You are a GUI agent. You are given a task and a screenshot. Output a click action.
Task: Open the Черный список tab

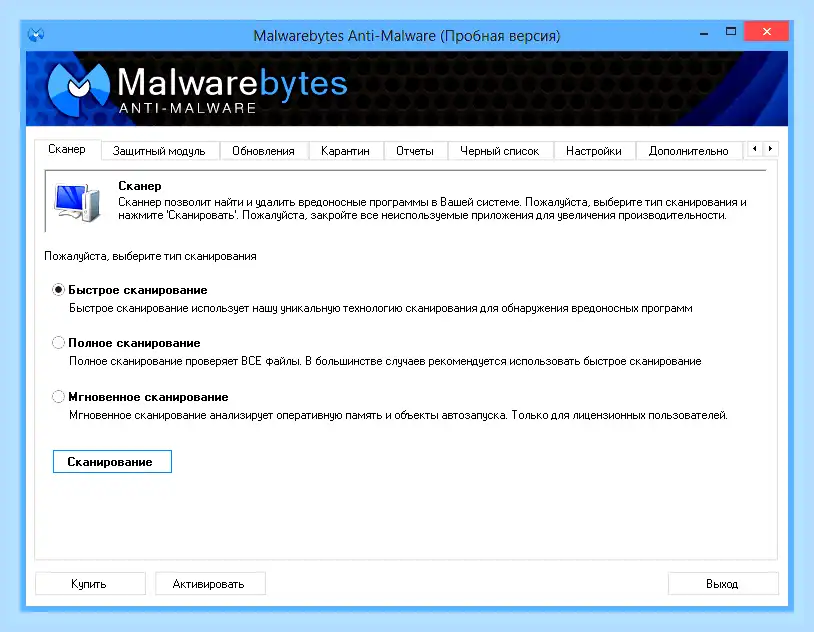499,151
